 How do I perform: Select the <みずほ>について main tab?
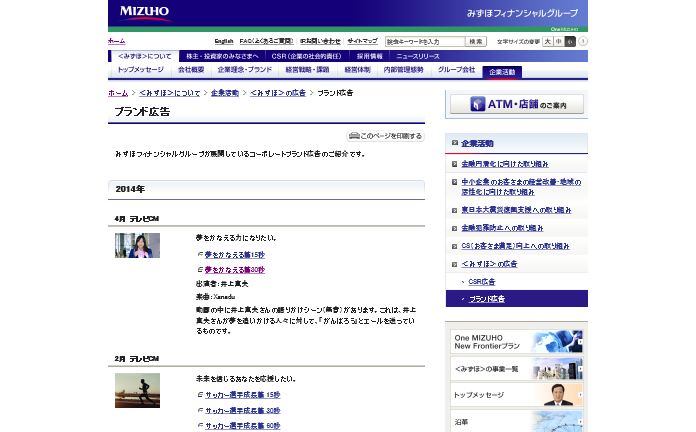[x=145, y=56]
